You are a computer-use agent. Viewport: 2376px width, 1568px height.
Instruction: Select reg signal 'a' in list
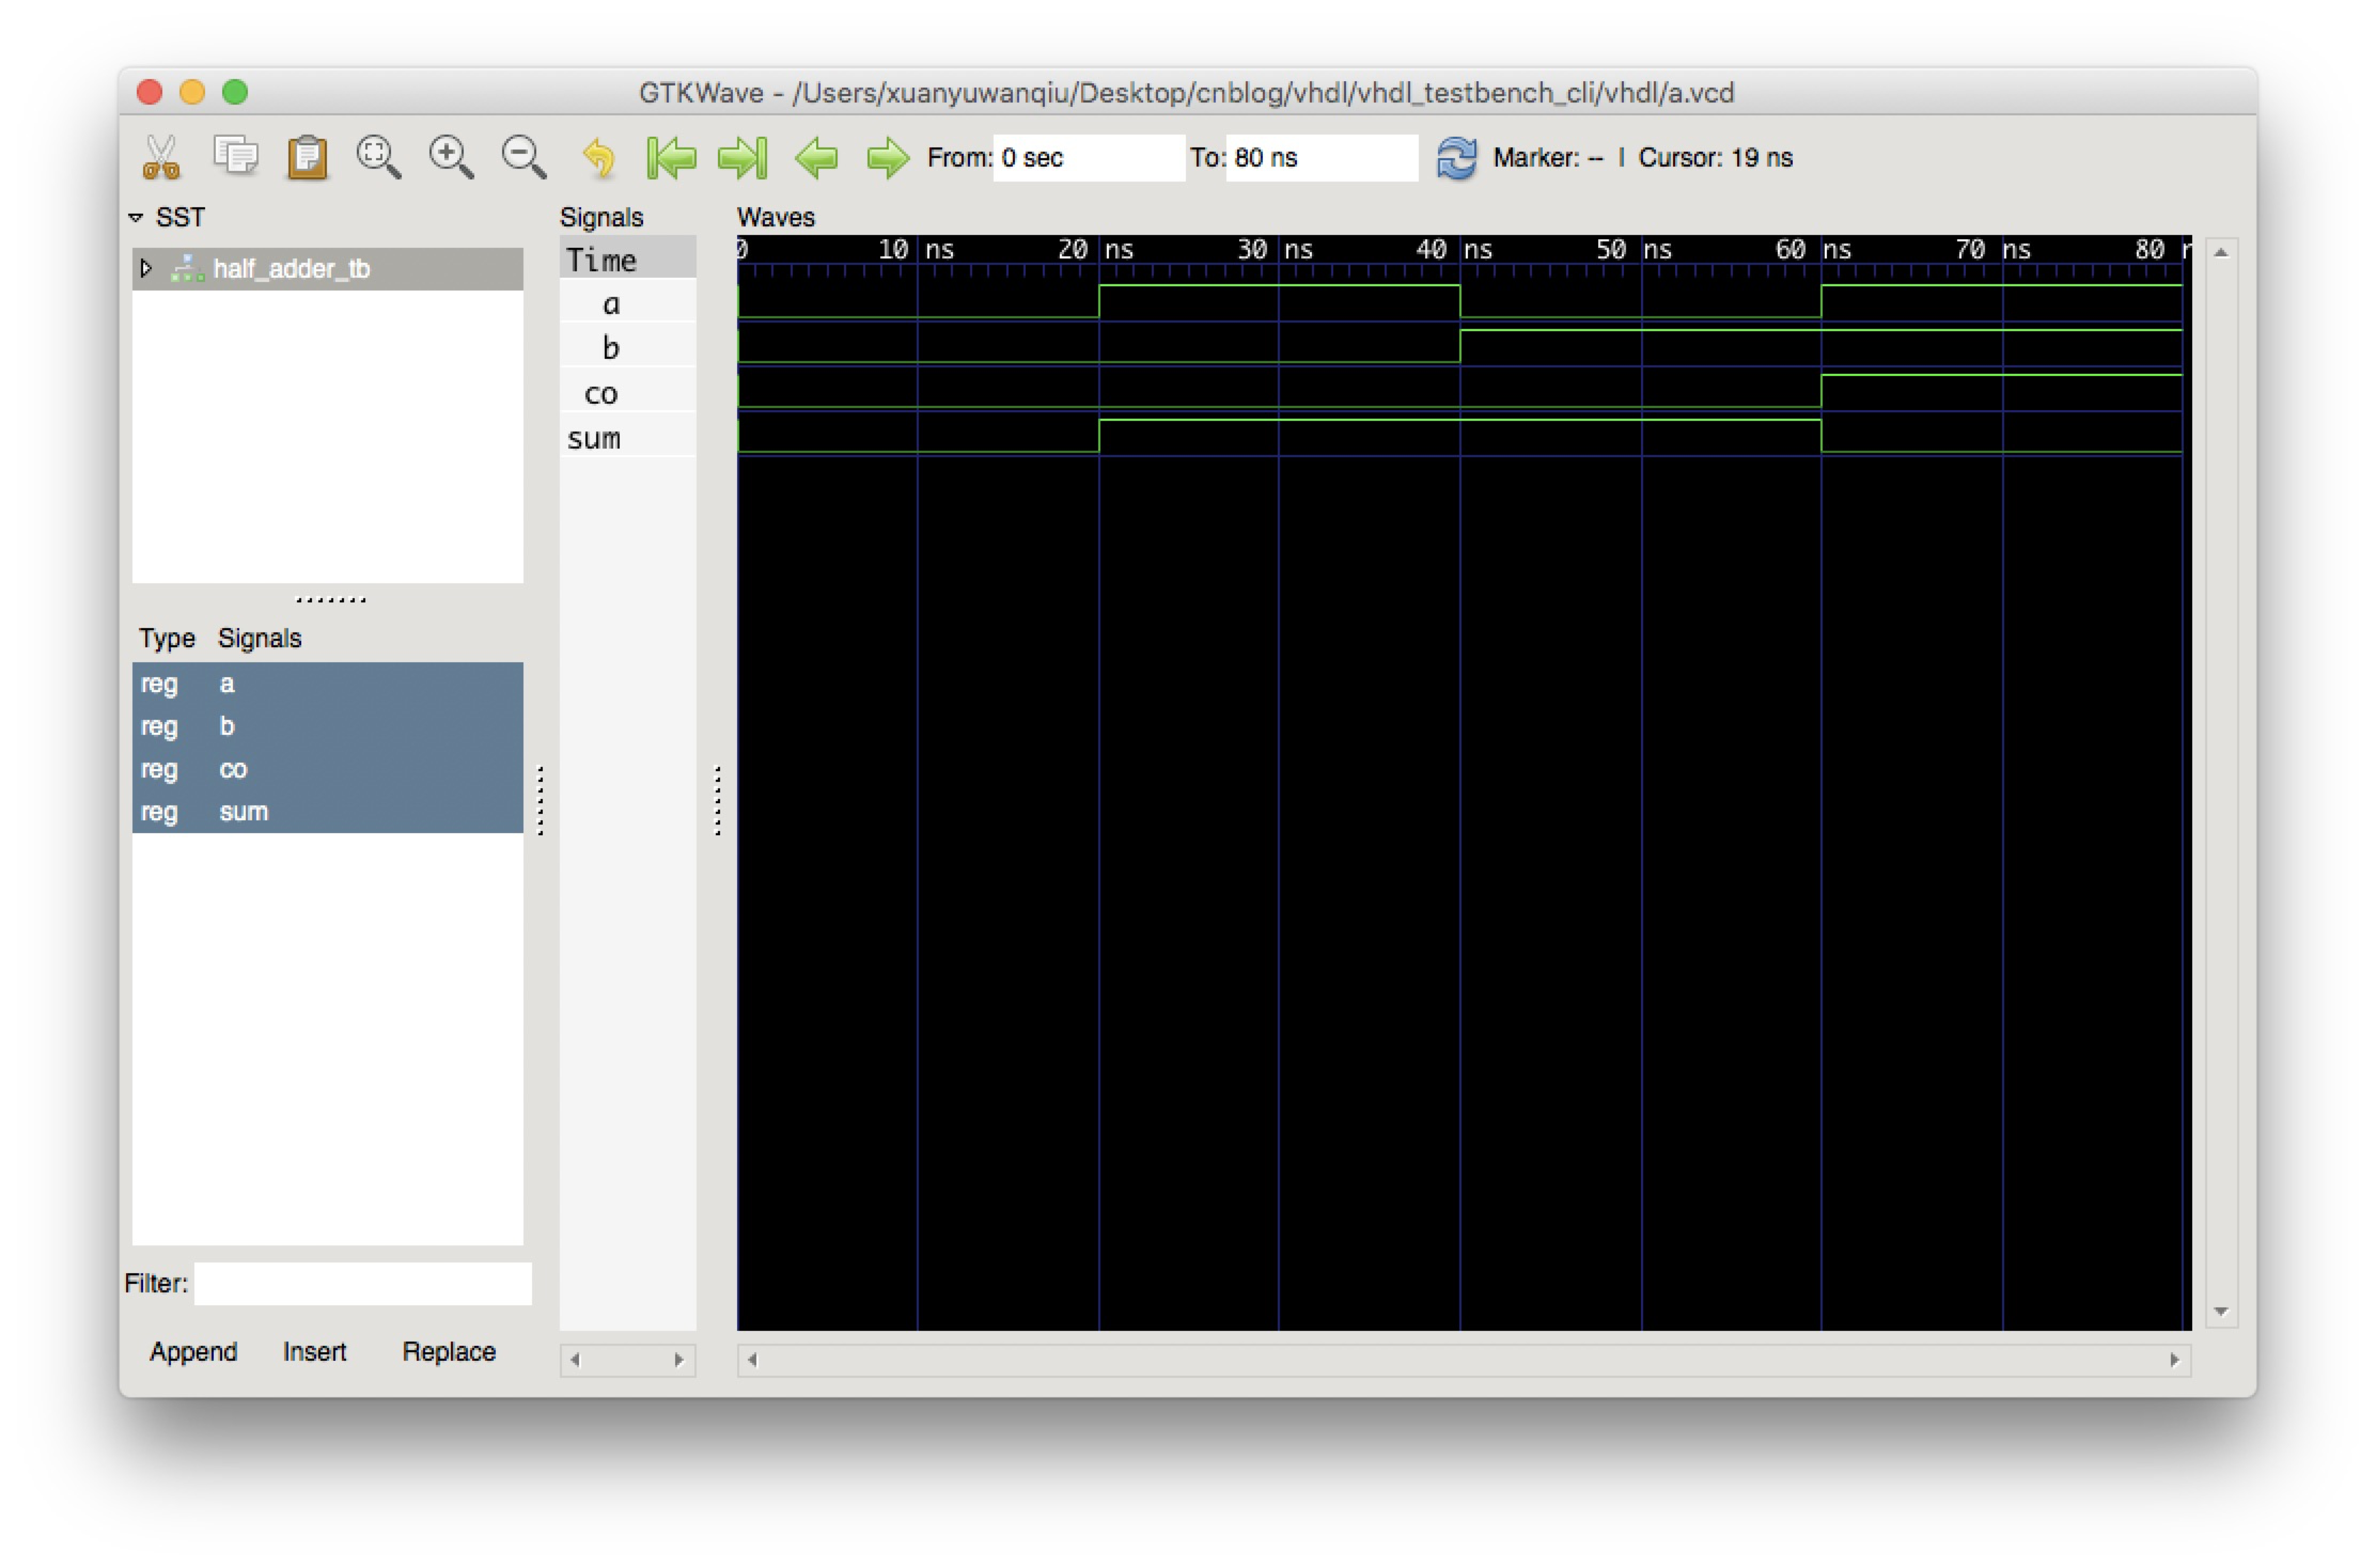pyautogui.click(x=327, y=683)
